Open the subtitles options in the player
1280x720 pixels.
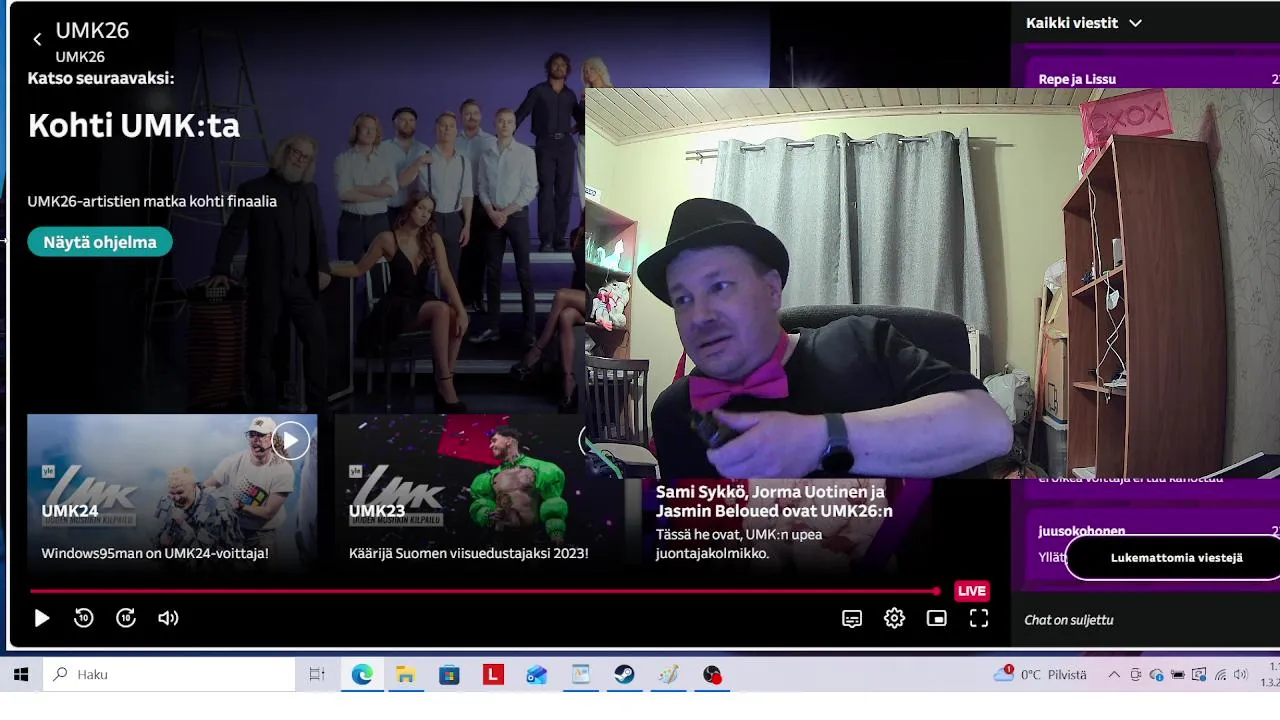click(x=852, y=619)
